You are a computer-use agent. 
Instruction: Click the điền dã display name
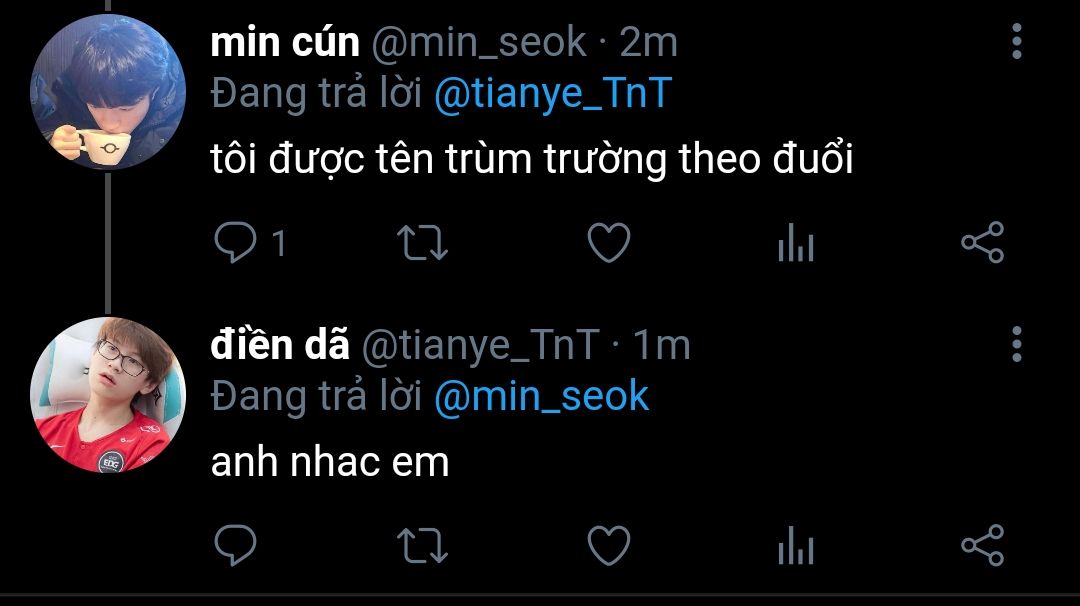click(280, 344)
